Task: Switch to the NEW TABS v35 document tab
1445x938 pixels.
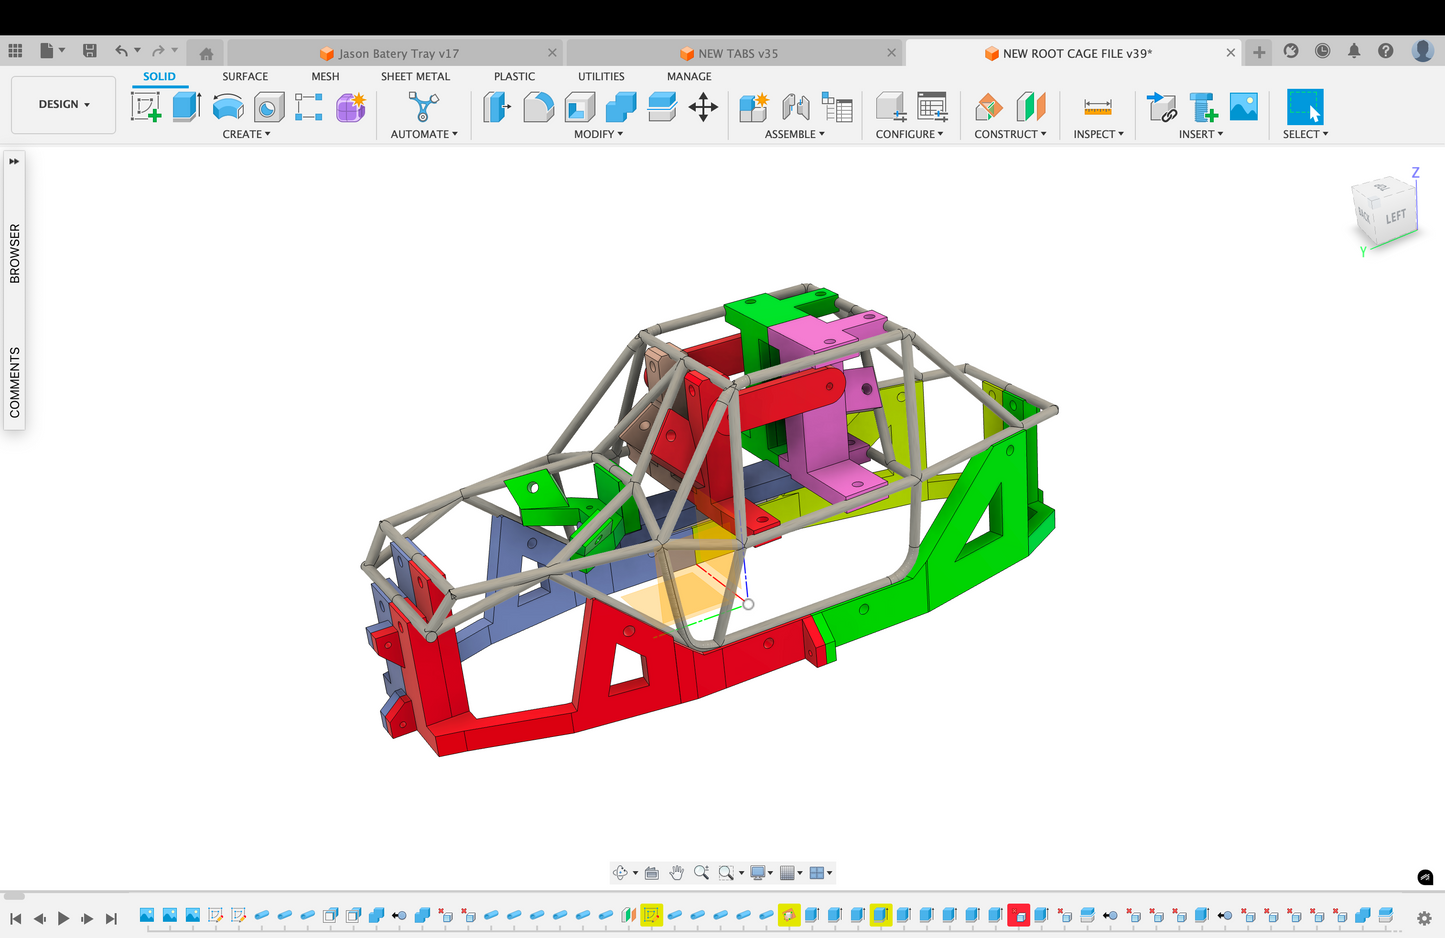Action: click(737, 53)
